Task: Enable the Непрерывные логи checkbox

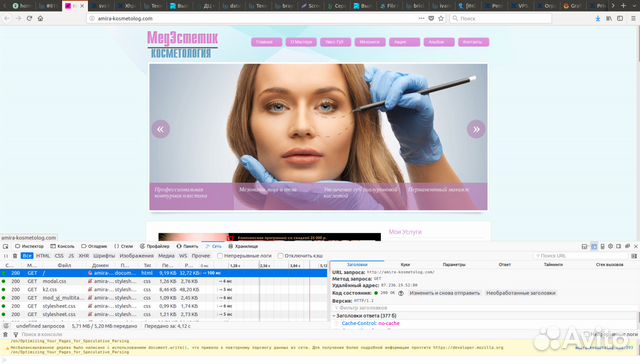Action: click(x=220, y=256)
